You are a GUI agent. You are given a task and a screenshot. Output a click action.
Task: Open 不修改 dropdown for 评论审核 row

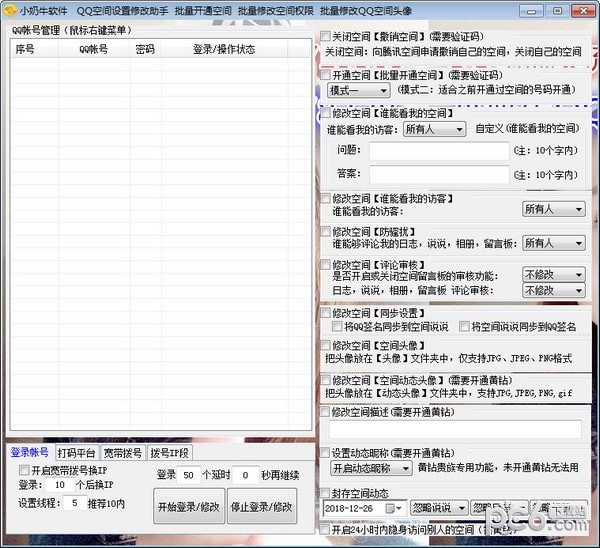point(554,290)
